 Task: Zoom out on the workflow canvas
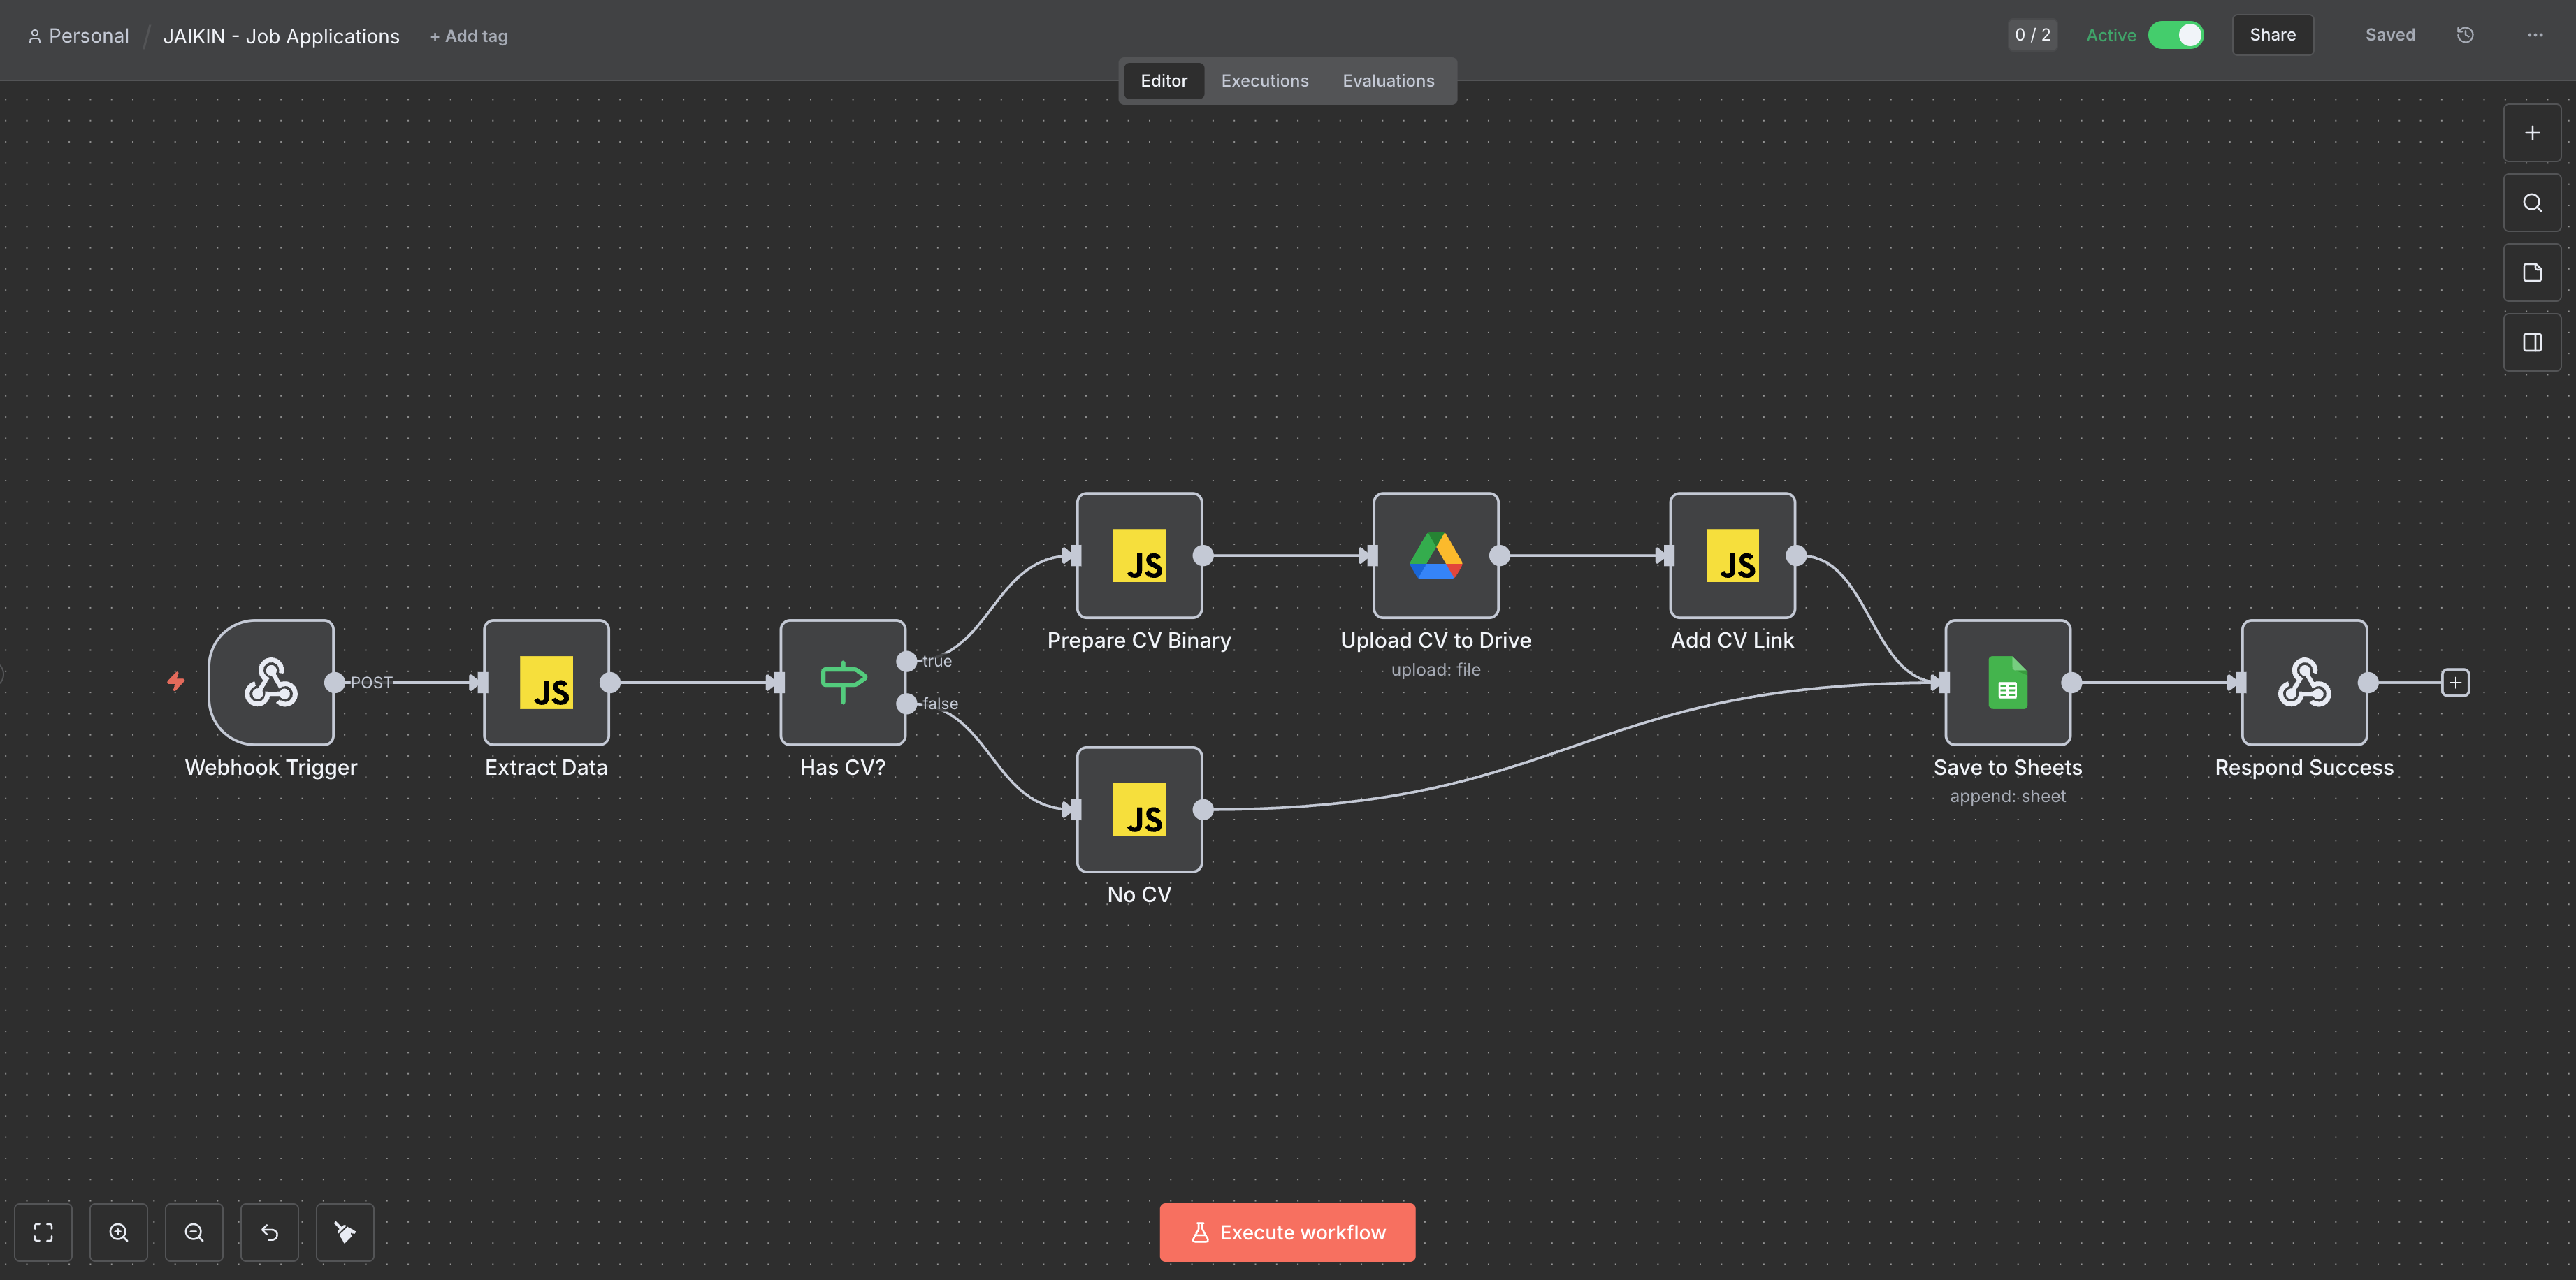(x=194, y=1232)
